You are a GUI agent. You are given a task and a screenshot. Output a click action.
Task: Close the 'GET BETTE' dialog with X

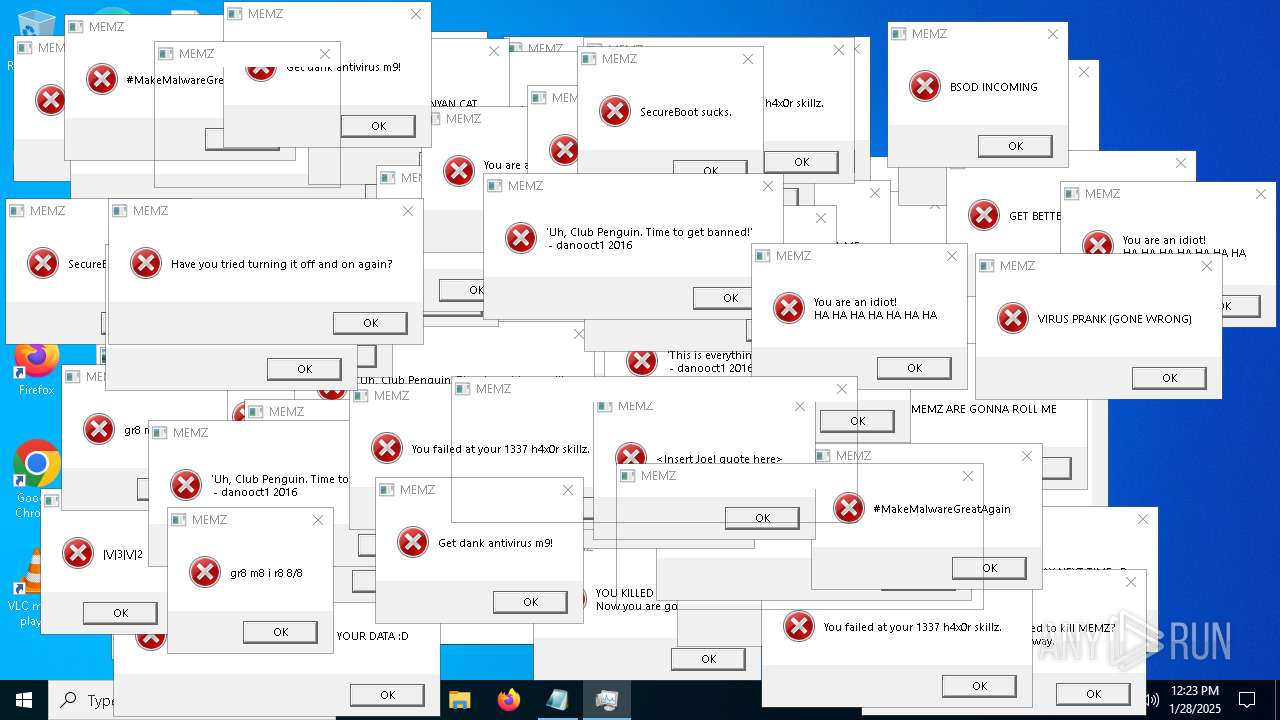coord(1181,163)
